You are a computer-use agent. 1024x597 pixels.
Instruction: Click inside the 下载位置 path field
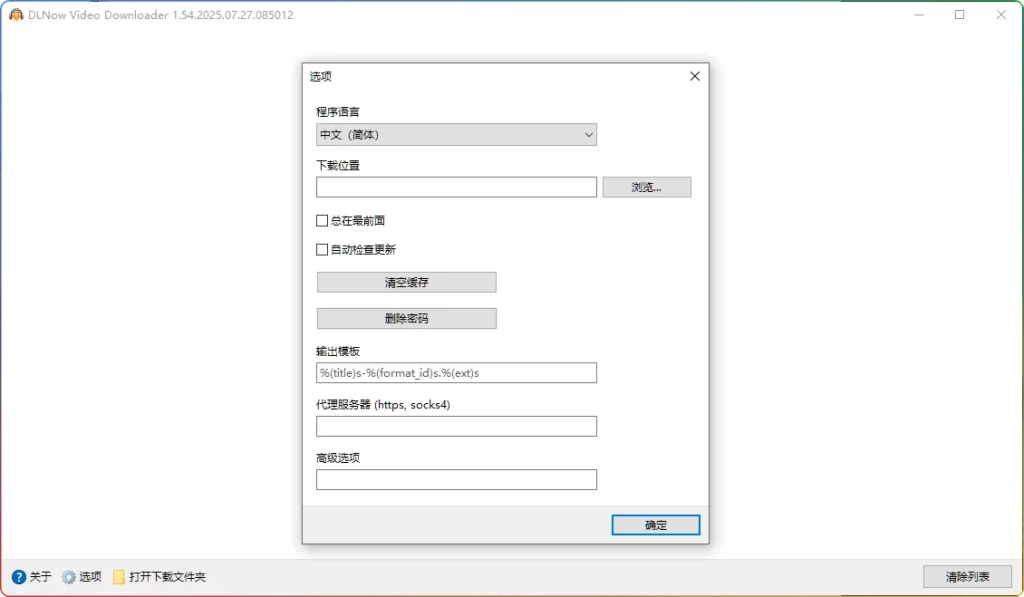coord(456,186)
